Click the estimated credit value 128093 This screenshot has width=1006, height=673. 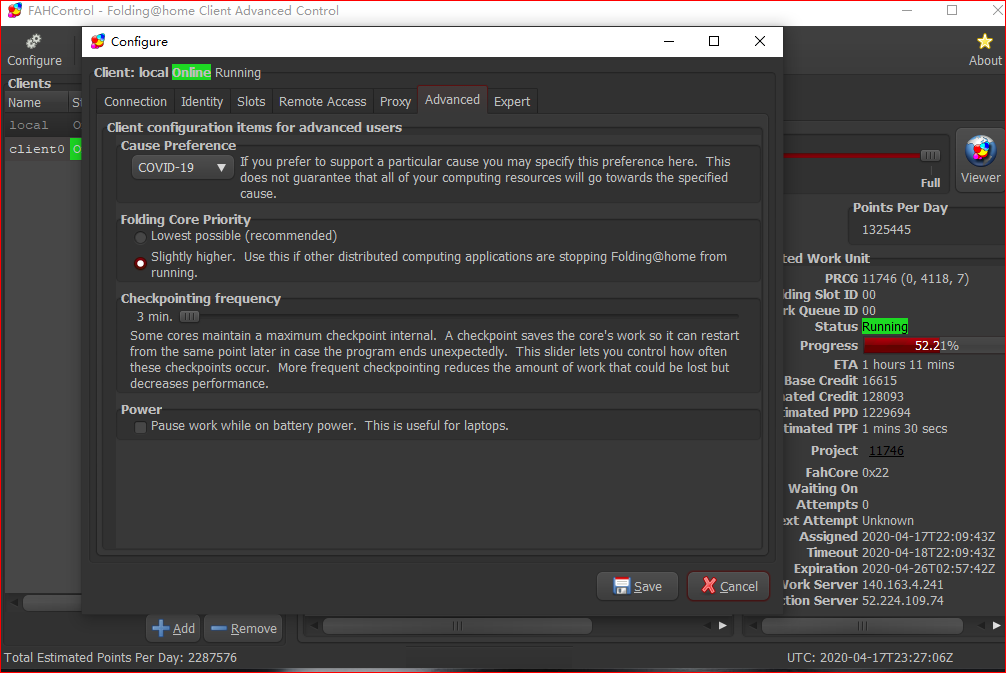tap(882, 396)
